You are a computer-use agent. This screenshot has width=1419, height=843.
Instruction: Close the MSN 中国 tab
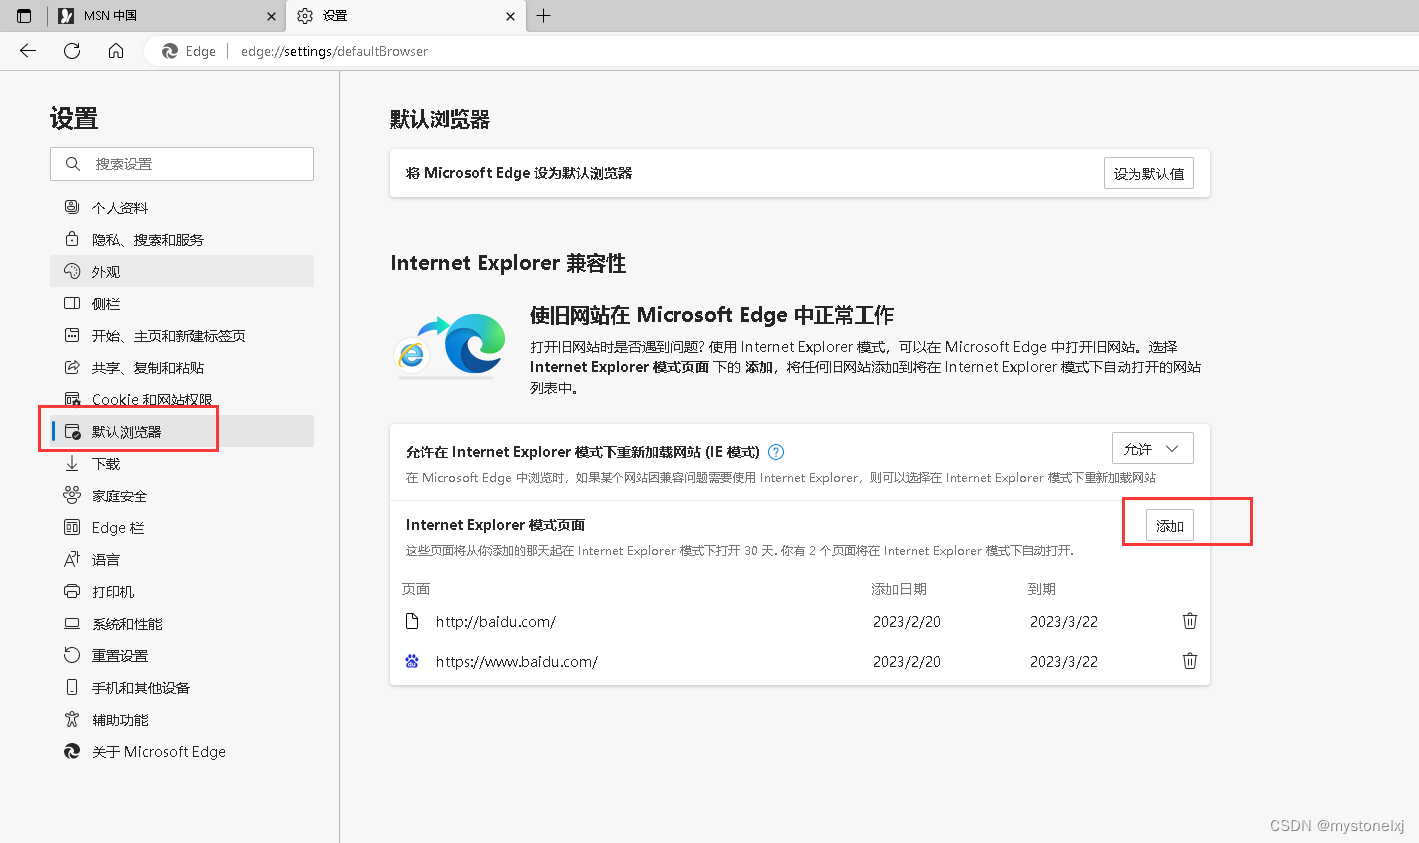tap(271, 16)
